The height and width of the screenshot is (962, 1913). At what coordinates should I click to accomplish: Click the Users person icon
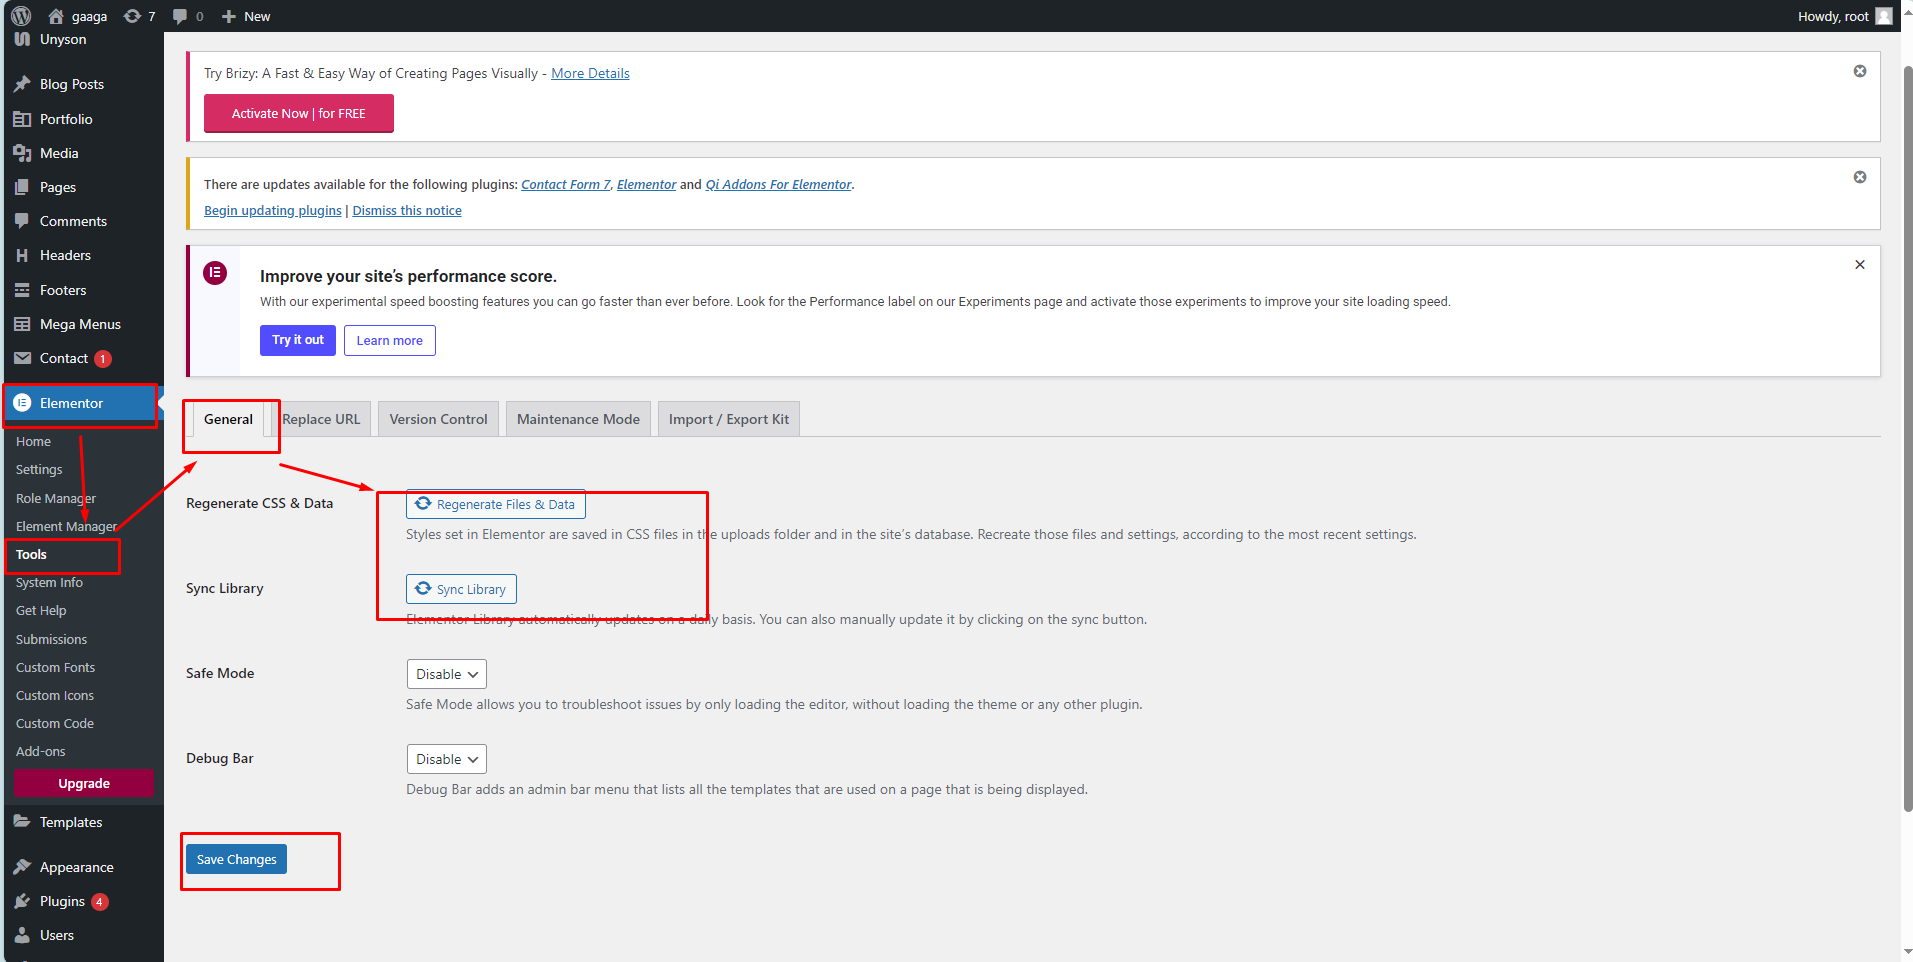(22, 935)
